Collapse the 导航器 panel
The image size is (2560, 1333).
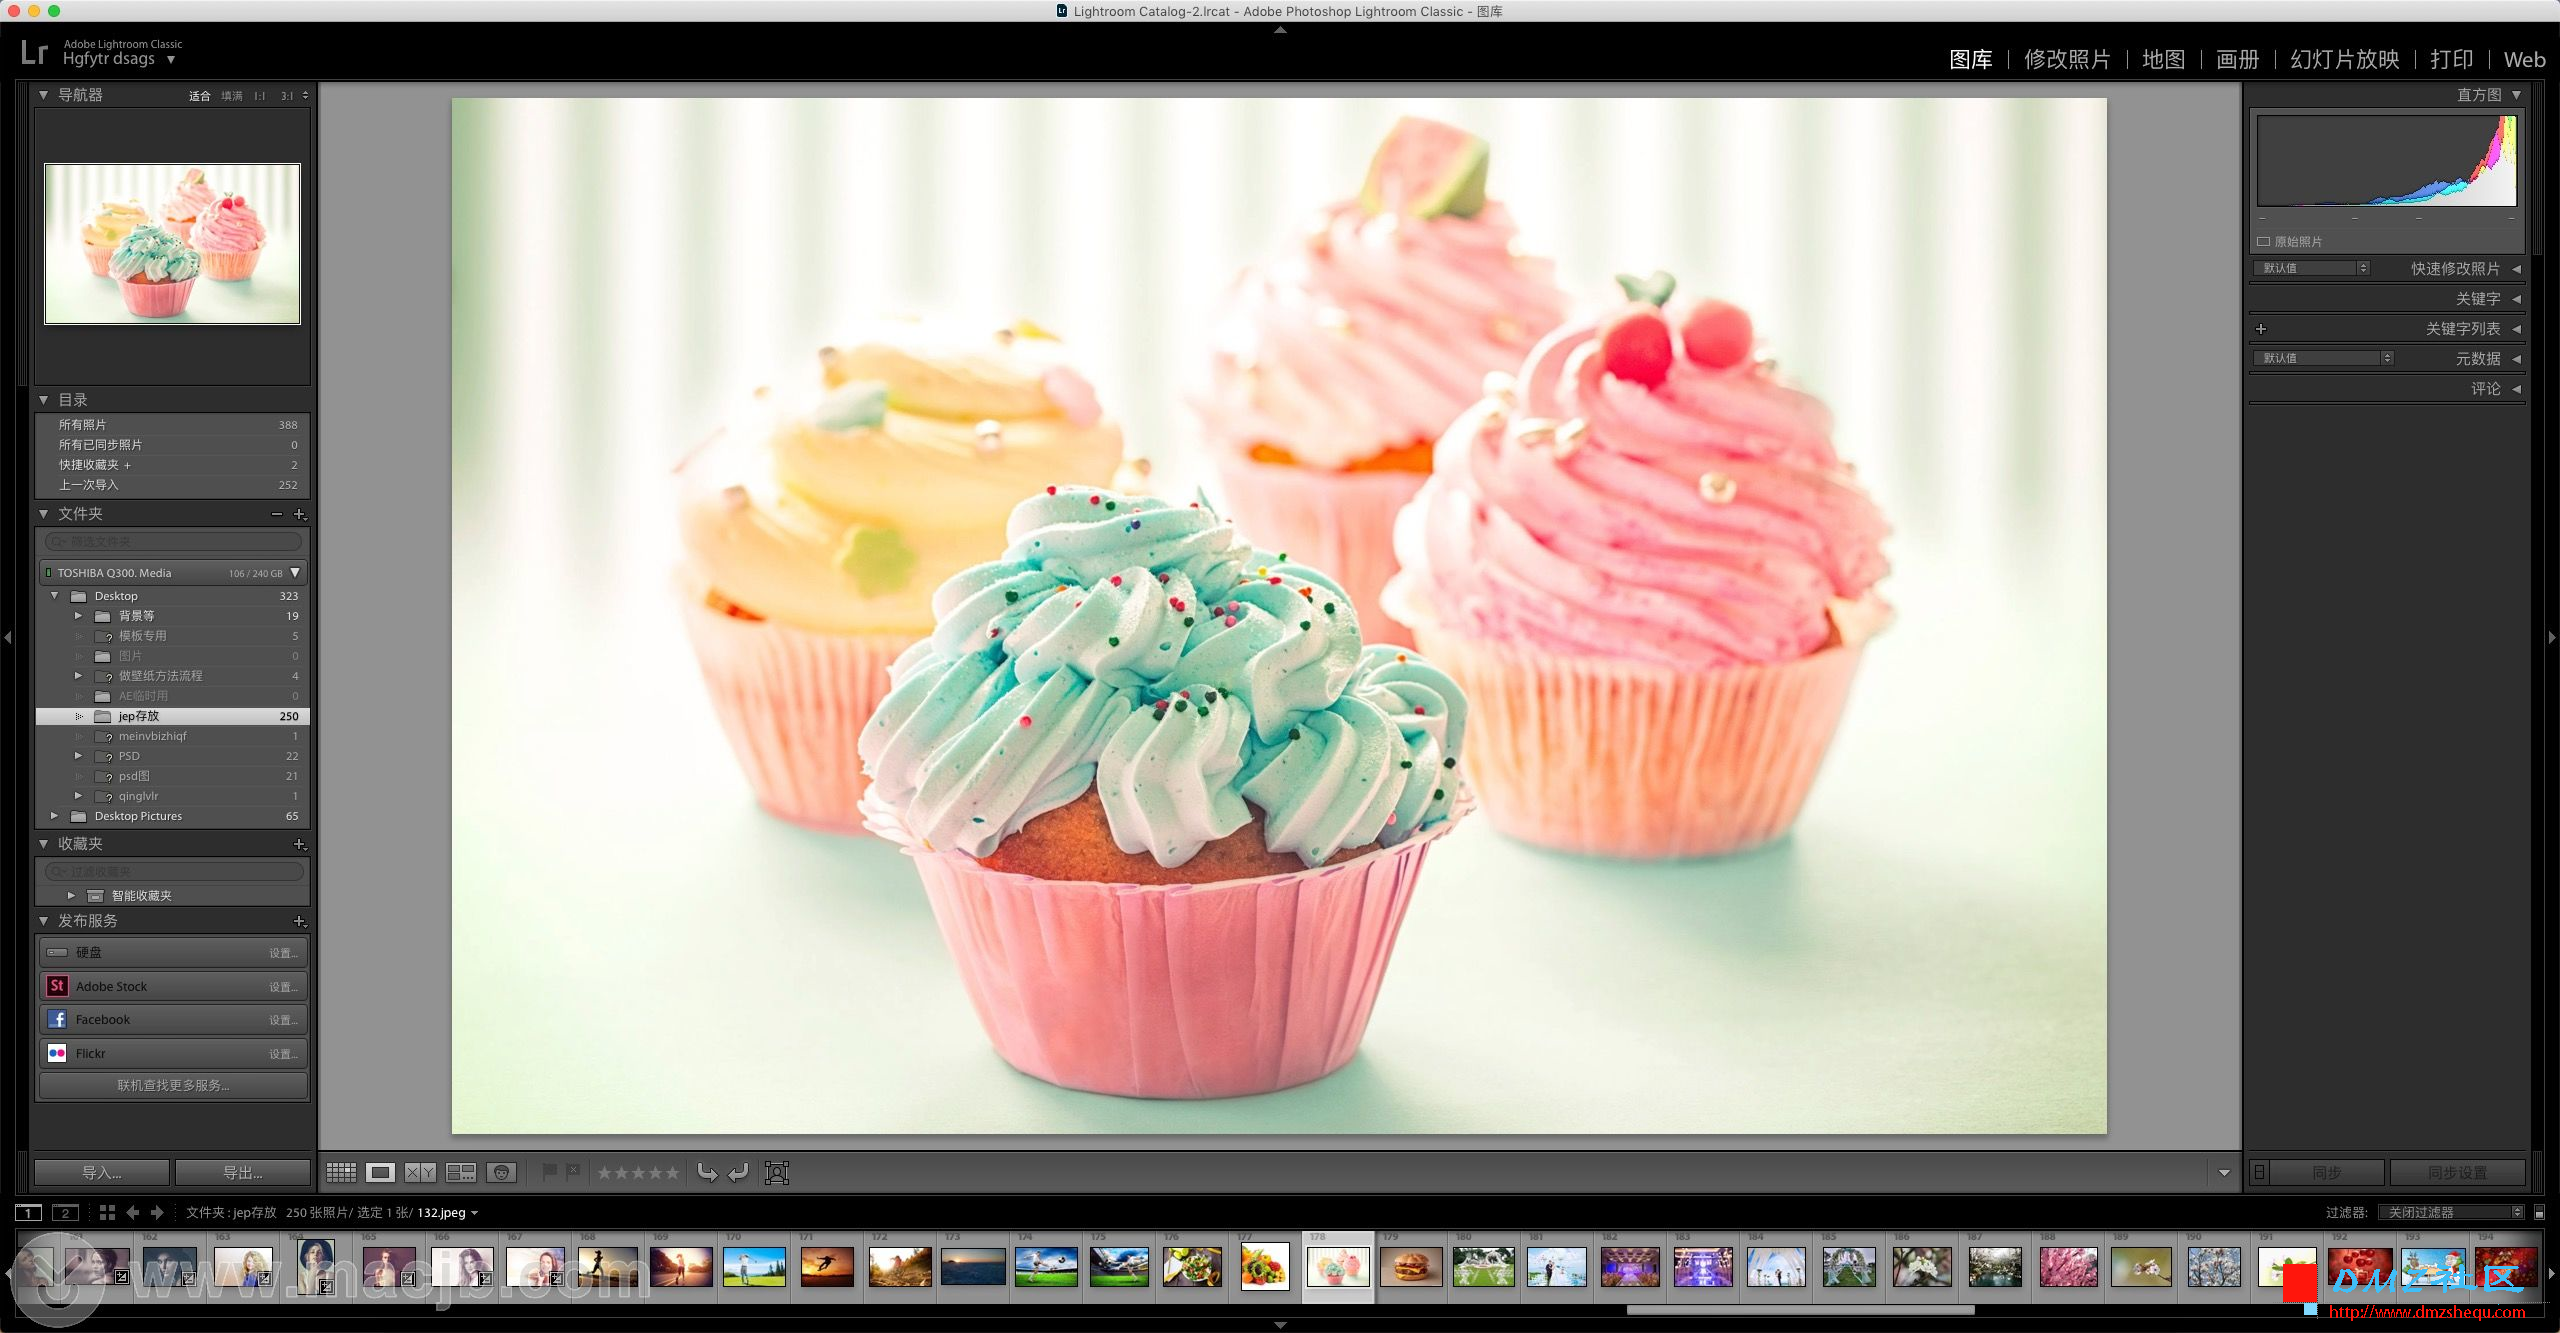point(43,95)
